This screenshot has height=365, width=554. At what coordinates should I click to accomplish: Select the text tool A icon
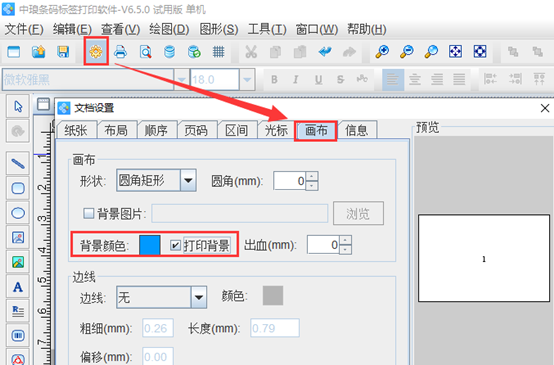(x=18, y=287)
